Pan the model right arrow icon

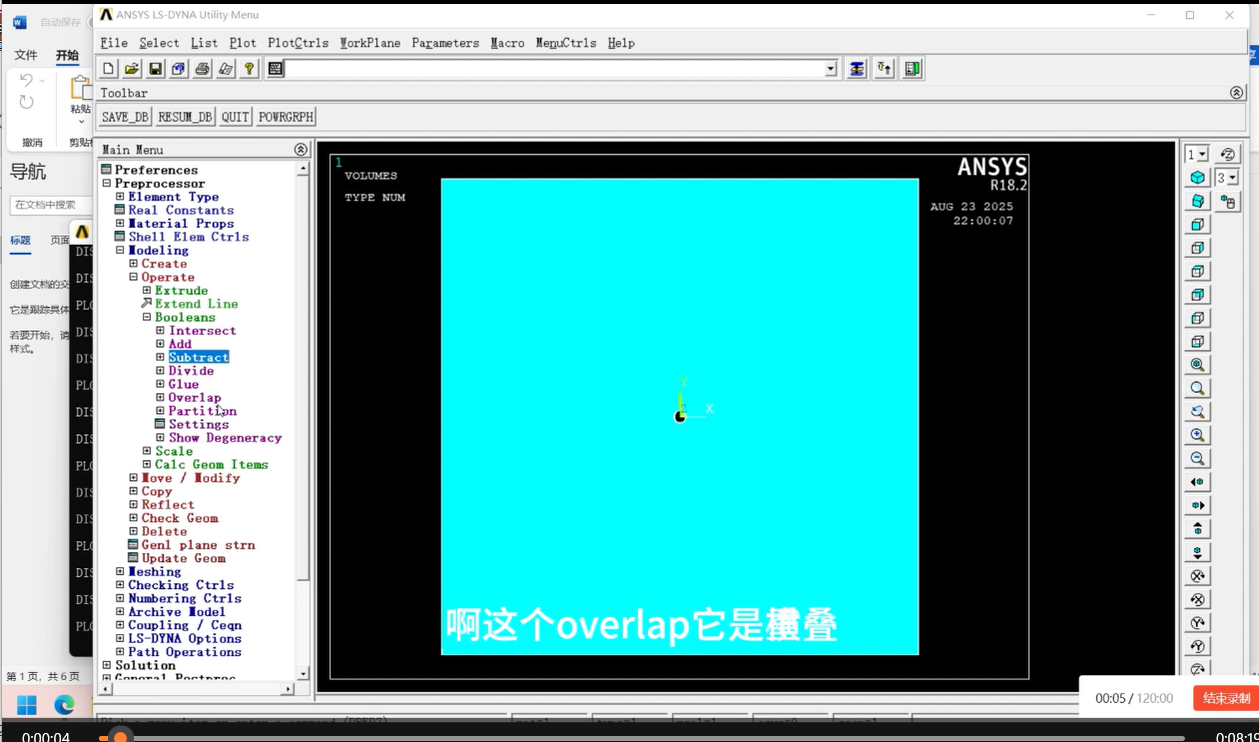1197,506
